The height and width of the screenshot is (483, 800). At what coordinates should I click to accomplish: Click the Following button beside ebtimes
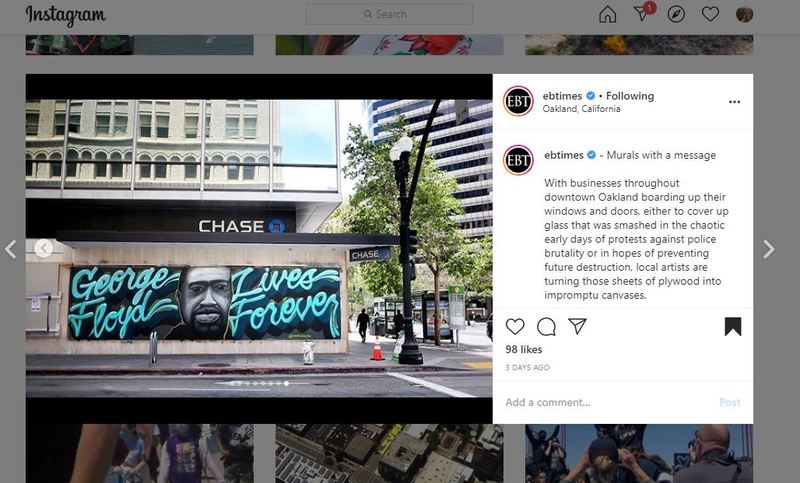pyautogui.click(x=630, y=96)
